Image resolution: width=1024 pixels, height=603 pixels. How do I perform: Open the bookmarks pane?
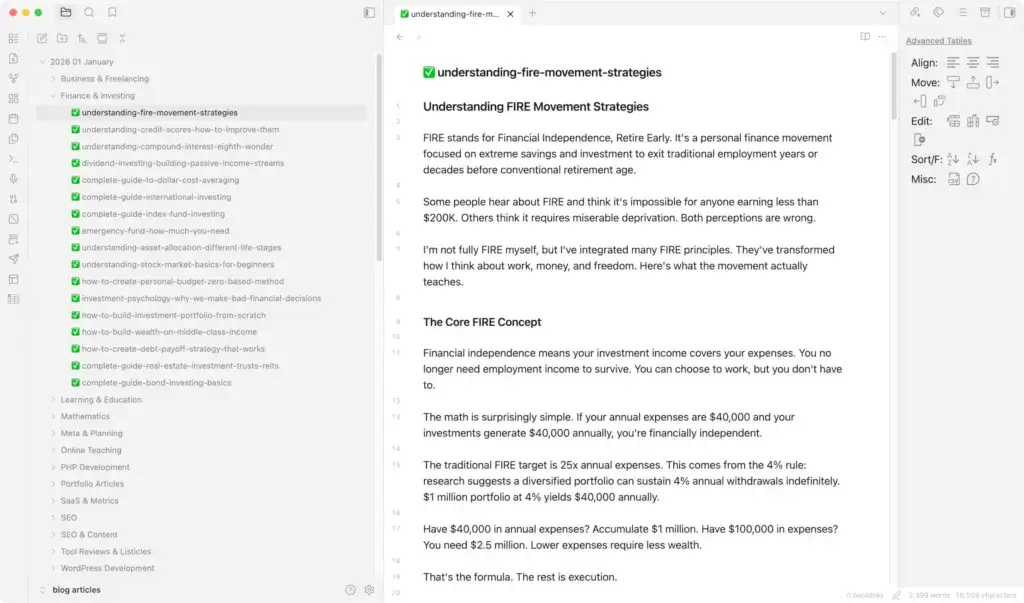(112, 13)
